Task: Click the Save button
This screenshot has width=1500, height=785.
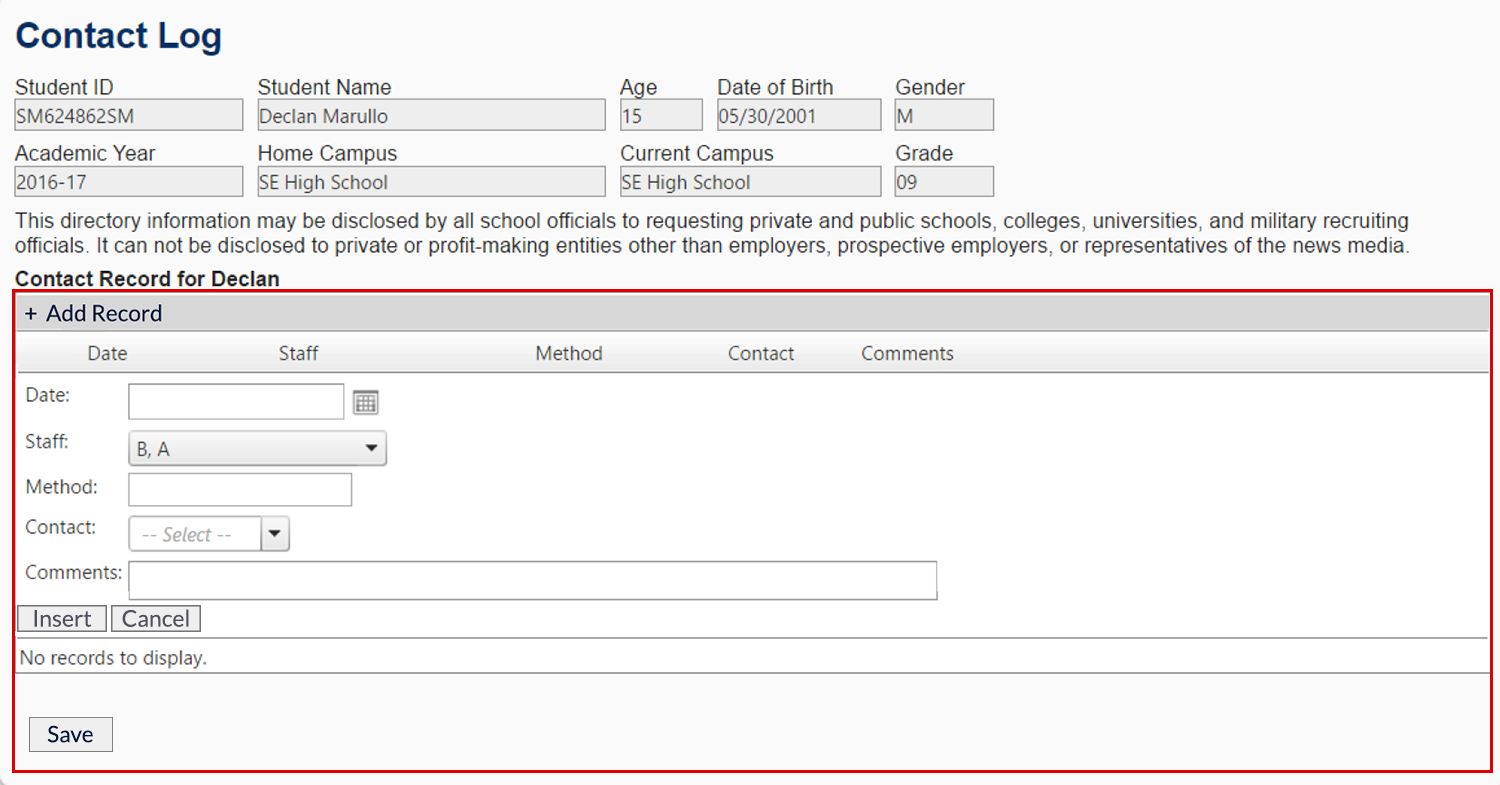Action: tap(70, 735)
